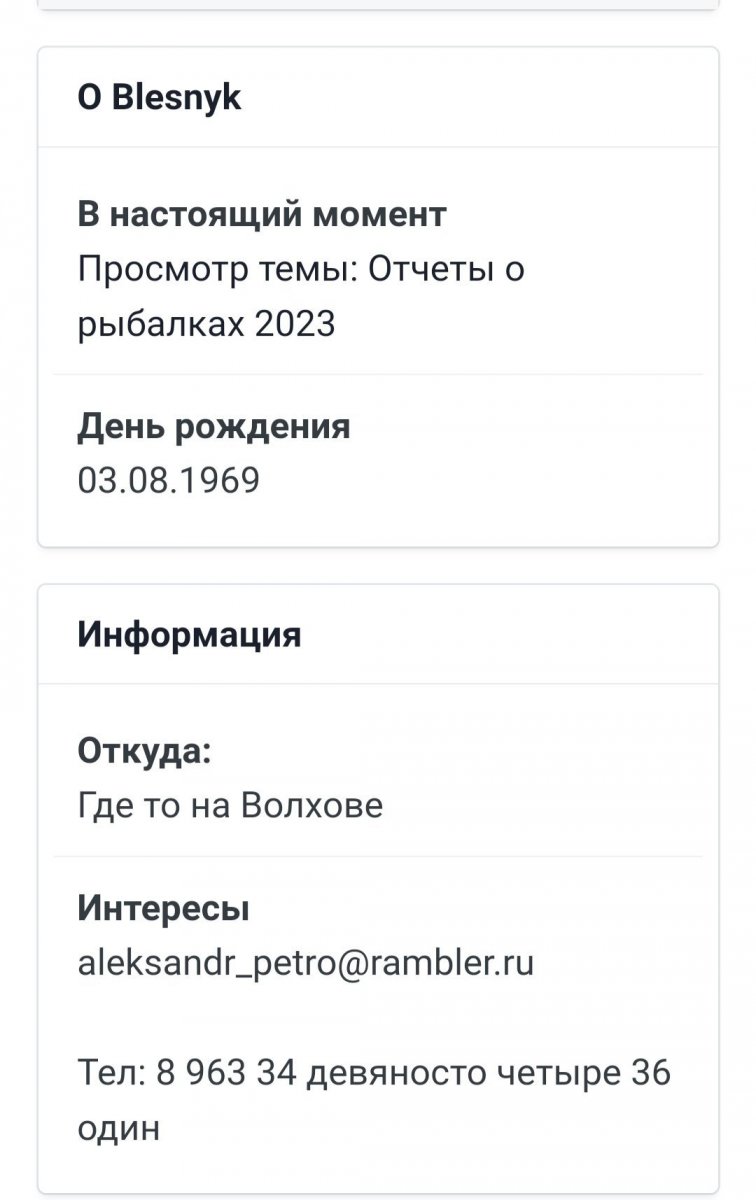Click the "Информация" section heading
756x1200 pixels.
pos(189,635)
